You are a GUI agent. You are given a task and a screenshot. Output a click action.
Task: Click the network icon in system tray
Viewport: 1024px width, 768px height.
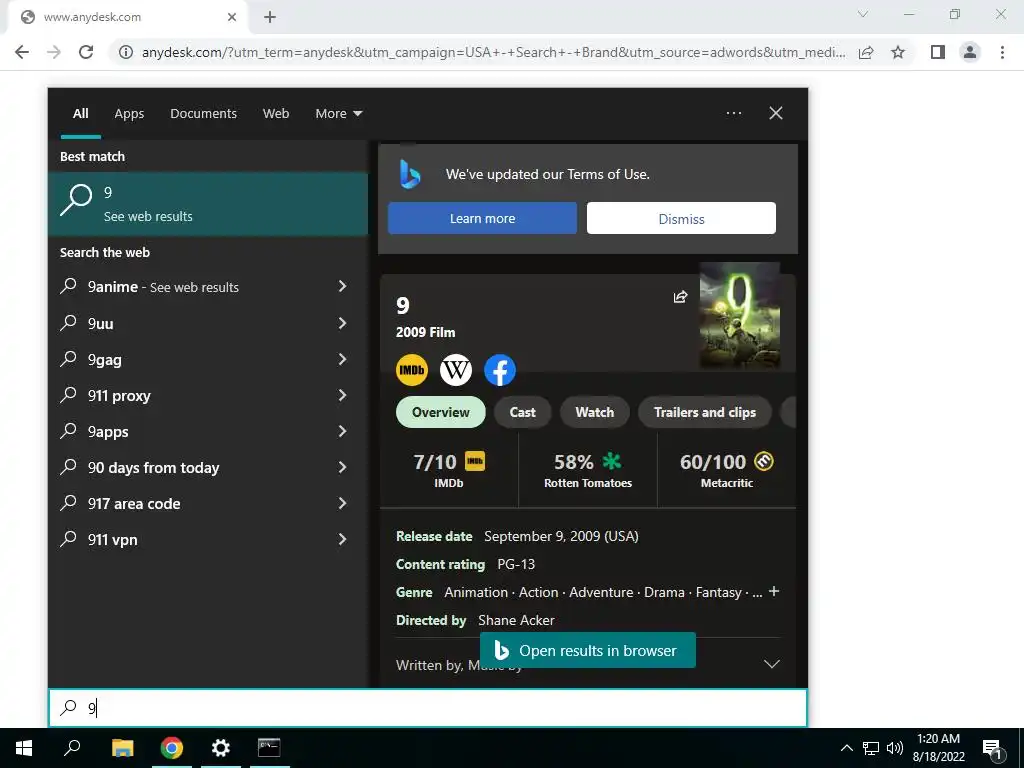point(871,748)
